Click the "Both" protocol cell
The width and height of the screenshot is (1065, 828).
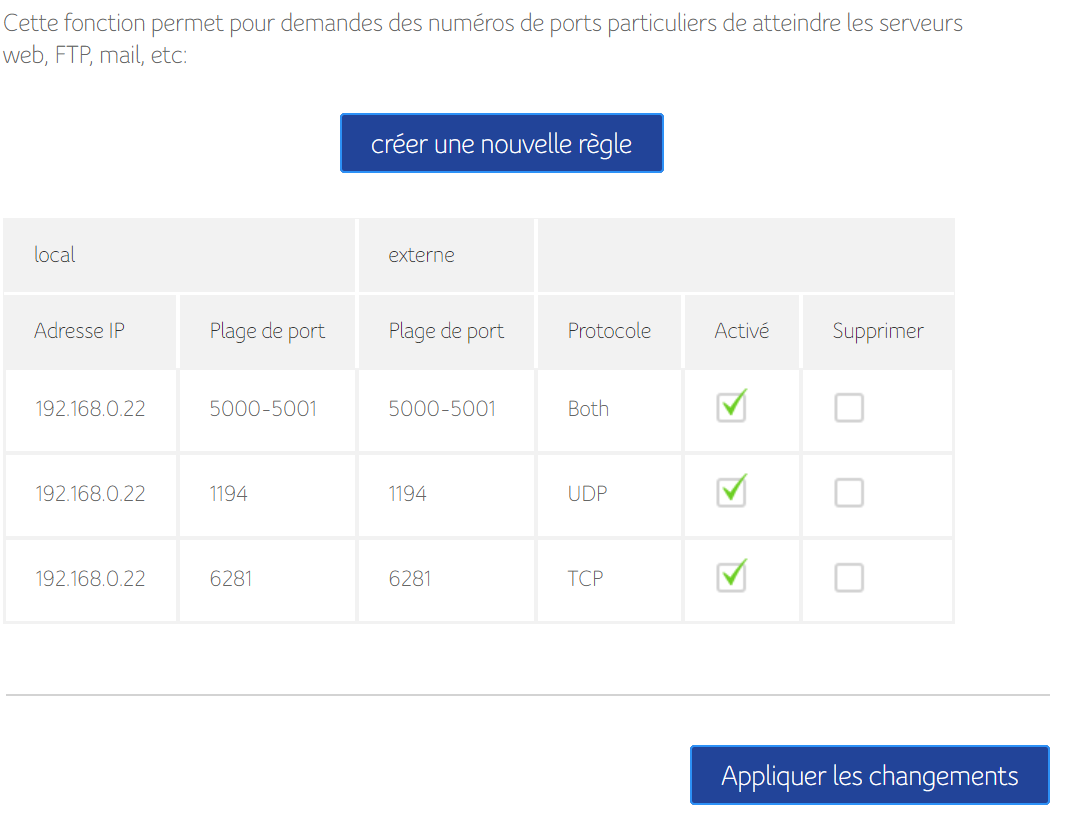588,409
